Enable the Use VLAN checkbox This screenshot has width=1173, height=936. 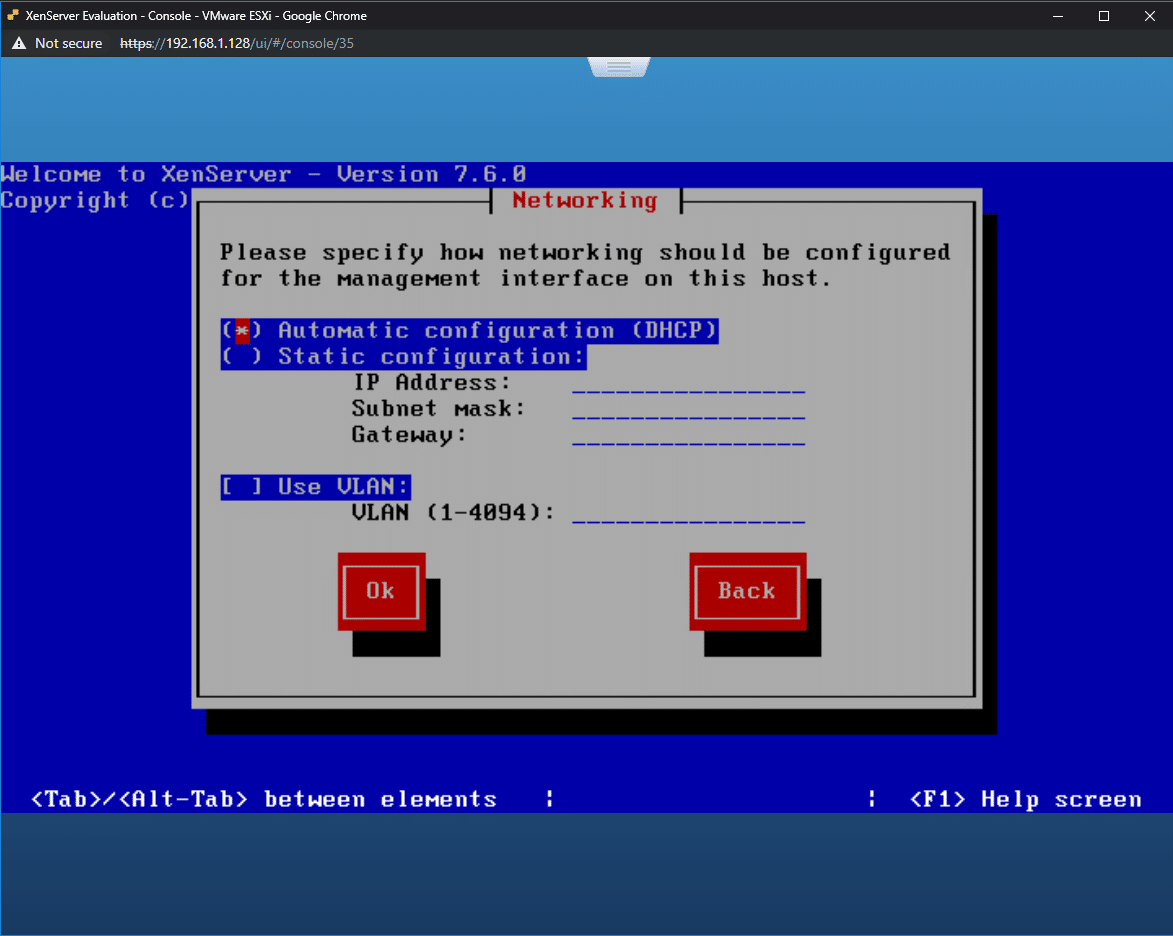pyautogui.click(x=315, y=487)
